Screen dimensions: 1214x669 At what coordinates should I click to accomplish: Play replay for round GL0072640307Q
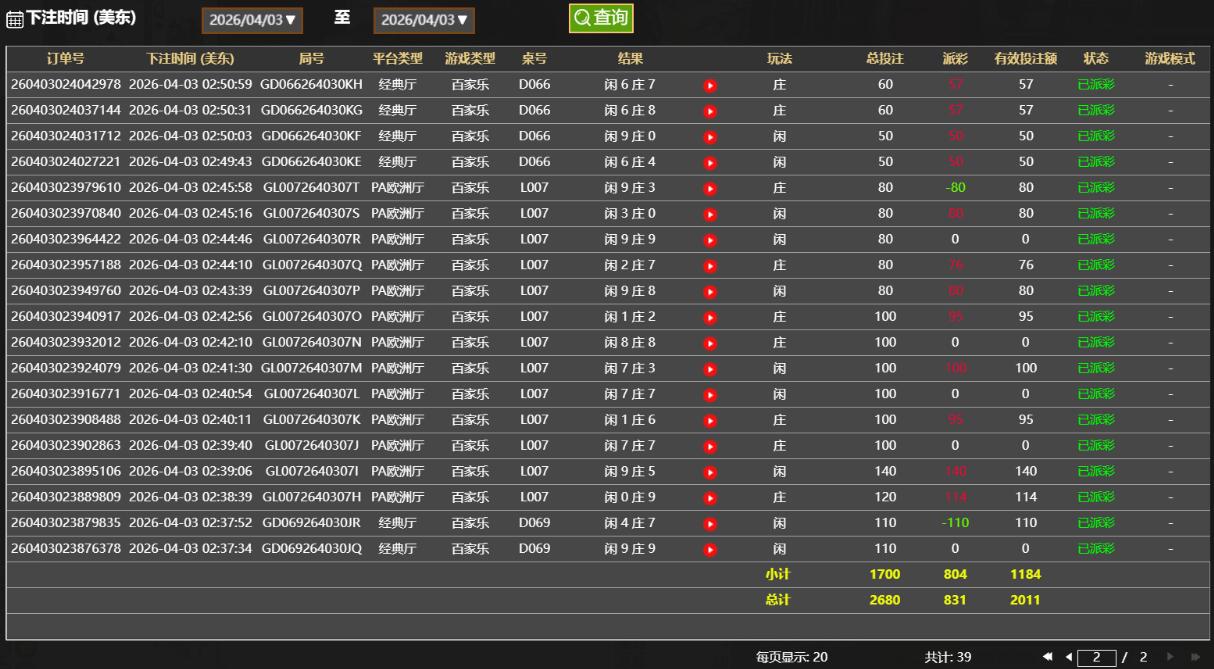[710, 265]
